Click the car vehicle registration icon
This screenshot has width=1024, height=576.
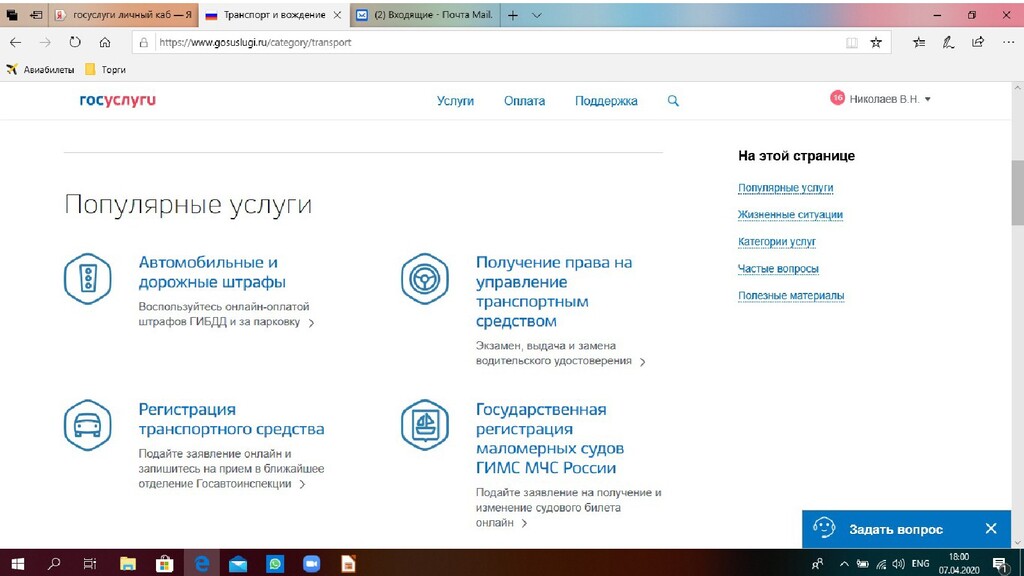coord(88,425)
